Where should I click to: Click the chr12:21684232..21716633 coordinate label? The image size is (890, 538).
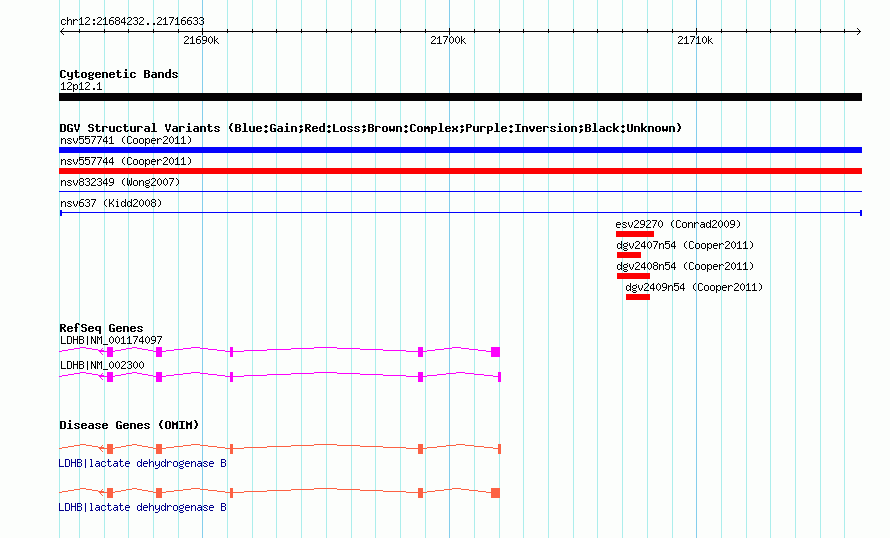[132, 22]
